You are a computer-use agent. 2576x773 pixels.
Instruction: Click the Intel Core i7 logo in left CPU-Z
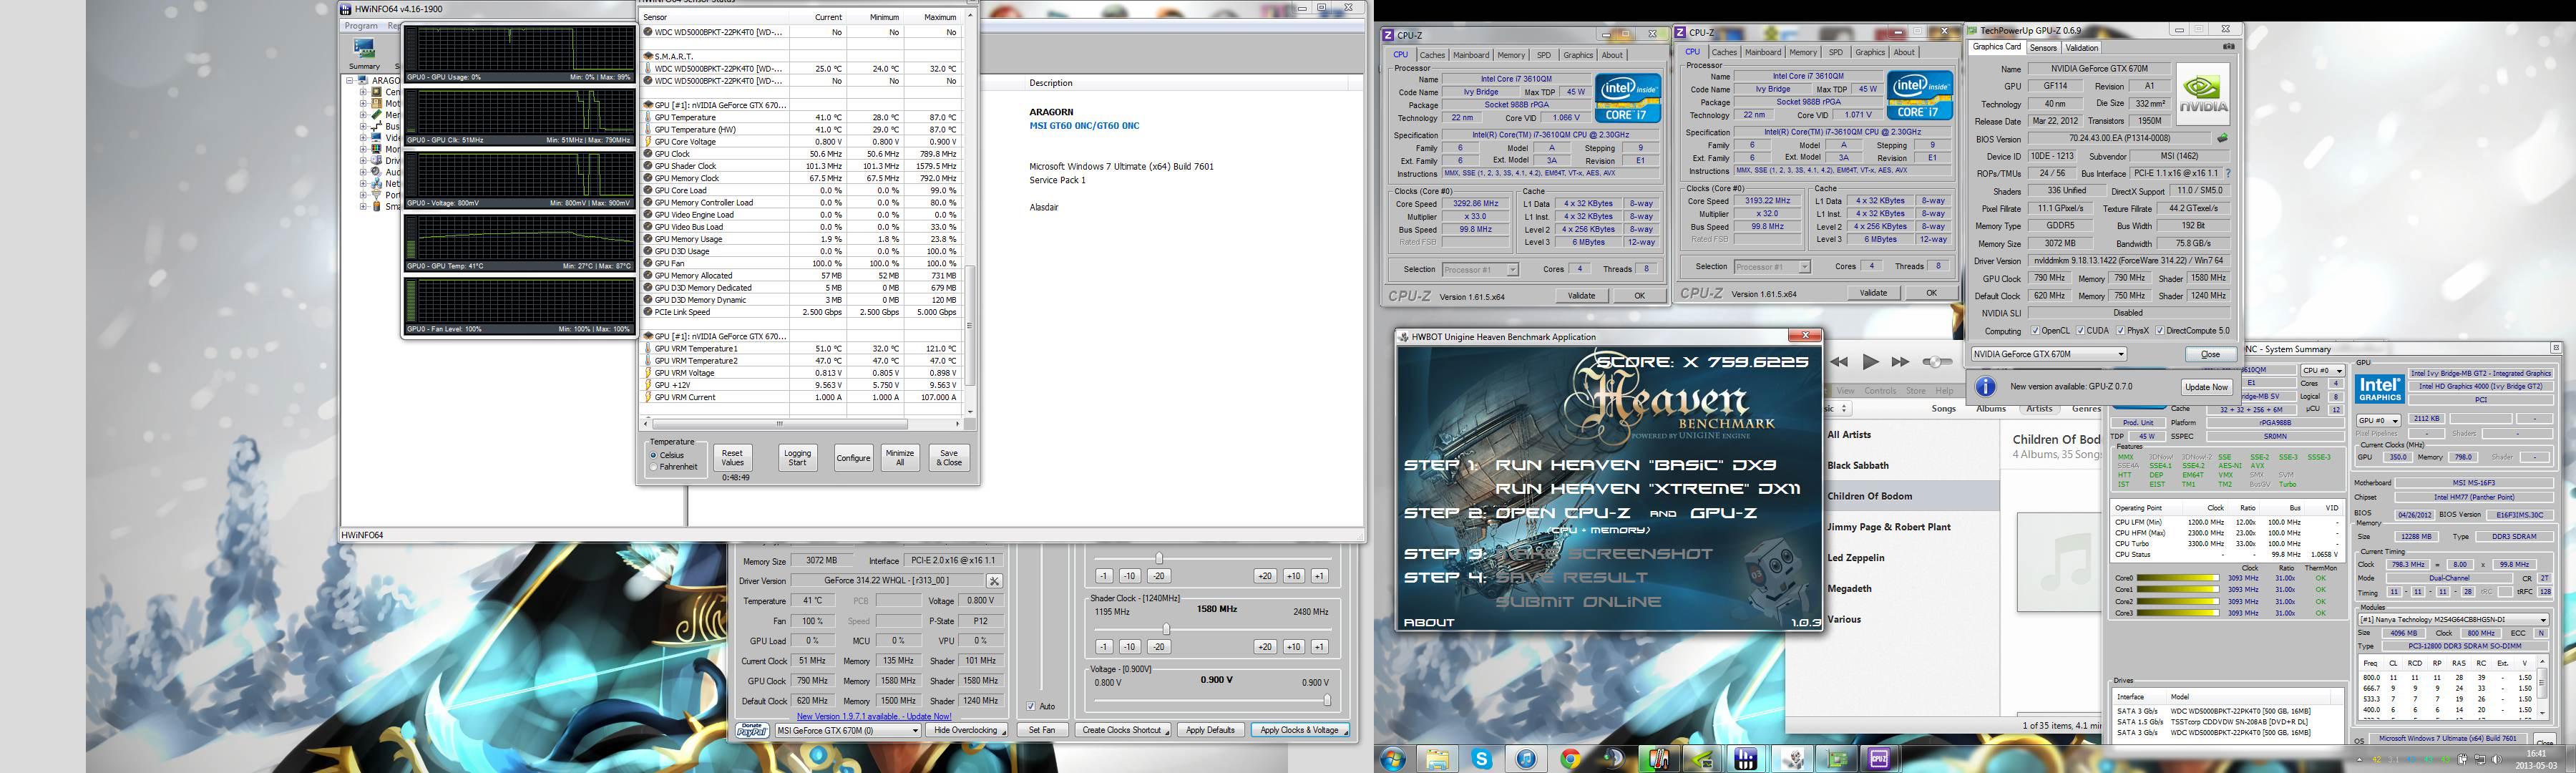1627,99
